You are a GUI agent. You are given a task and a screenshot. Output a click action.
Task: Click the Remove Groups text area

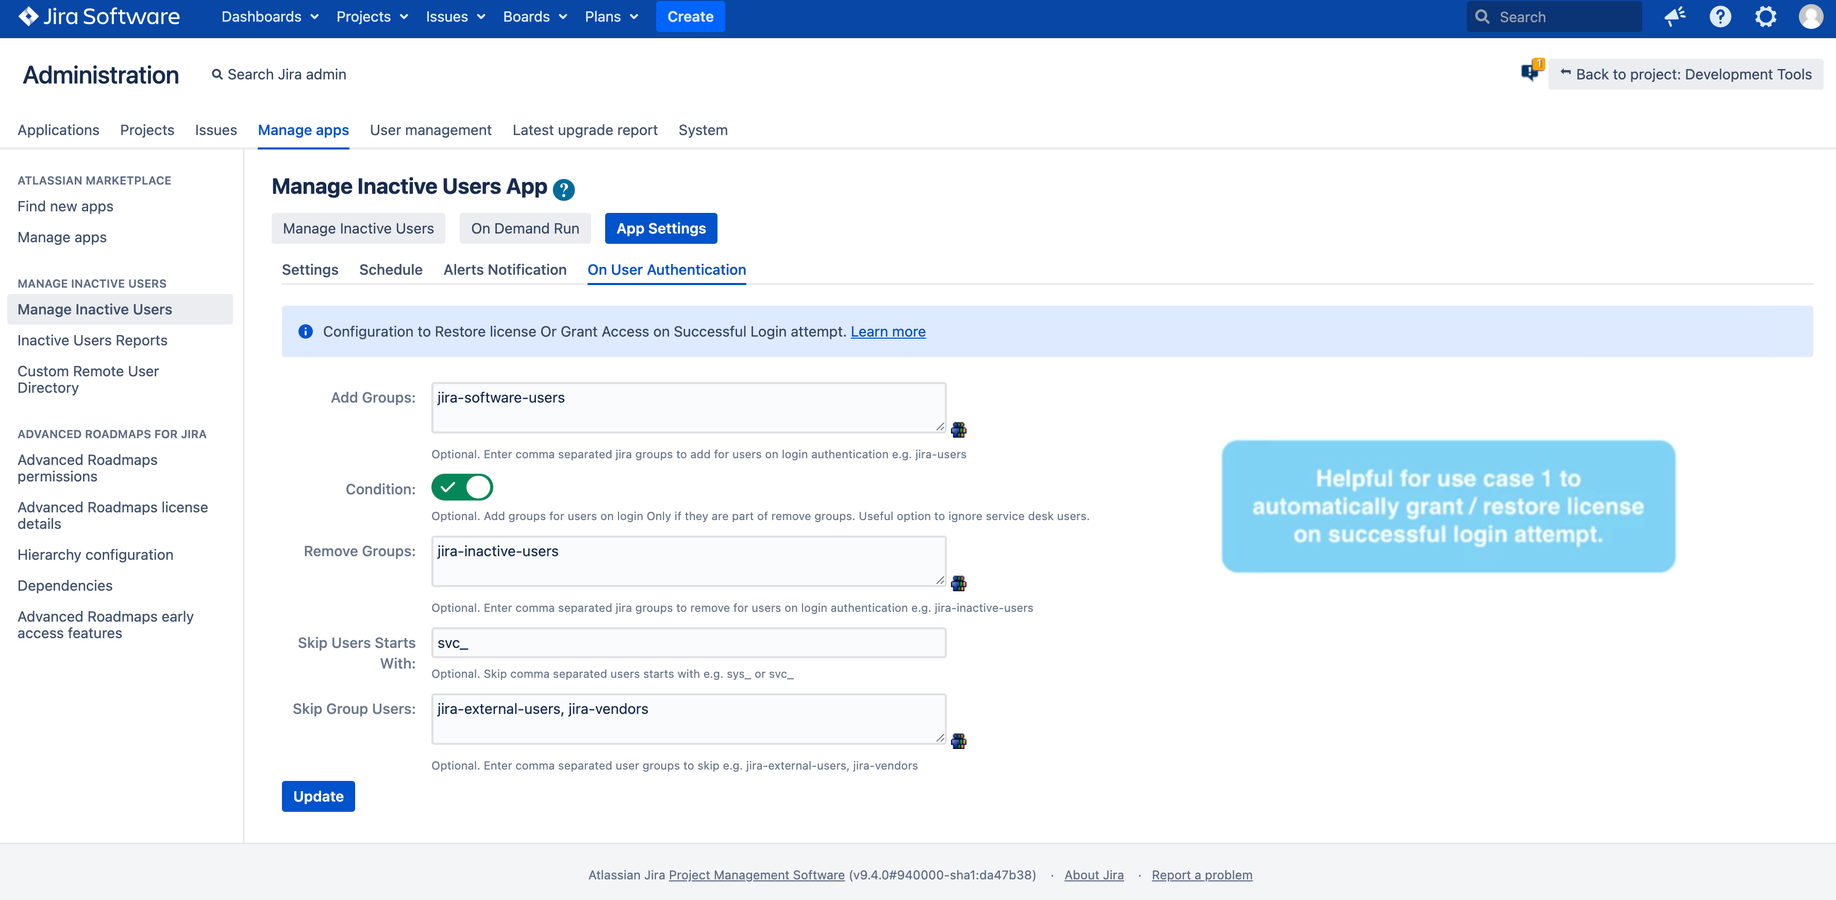click(x=689, y=561)
